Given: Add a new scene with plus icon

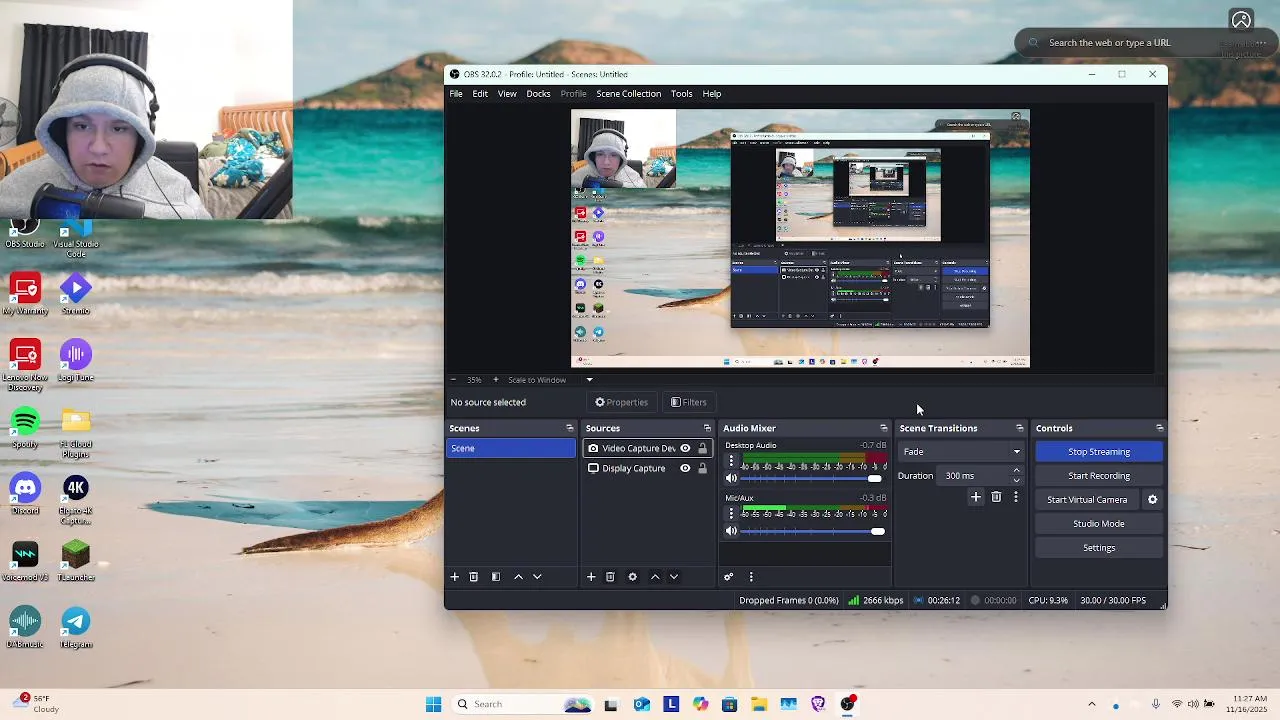Looking at the screenshot, I should 454,577.
